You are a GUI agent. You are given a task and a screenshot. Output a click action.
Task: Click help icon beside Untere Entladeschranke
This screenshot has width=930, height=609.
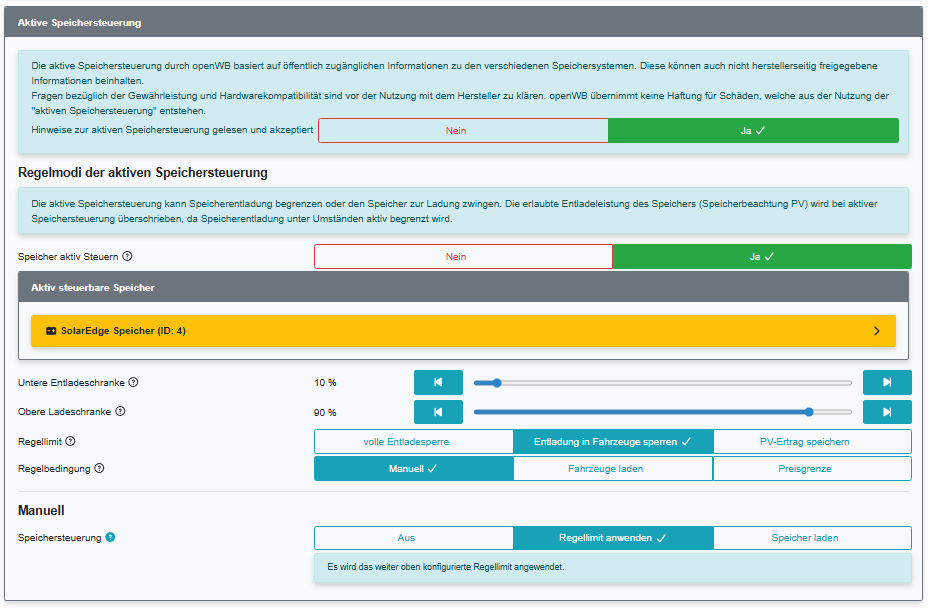coord(133,382)
